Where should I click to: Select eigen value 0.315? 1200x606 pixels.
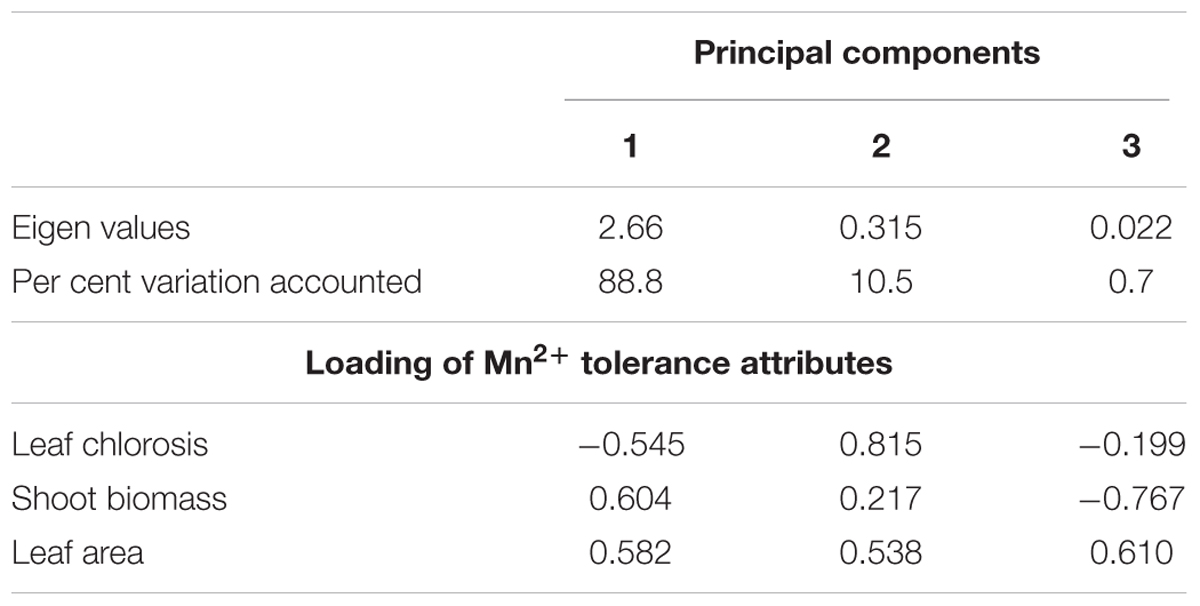click(880, 228)
